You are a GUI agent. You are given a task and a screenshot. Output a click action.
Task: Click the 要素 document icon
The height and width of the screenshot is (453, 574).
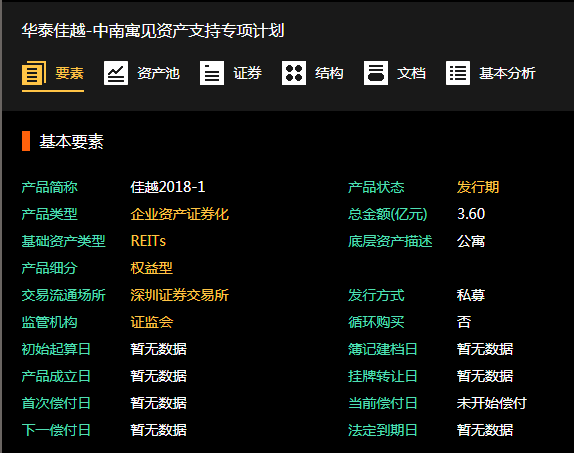tap(34, 73)
